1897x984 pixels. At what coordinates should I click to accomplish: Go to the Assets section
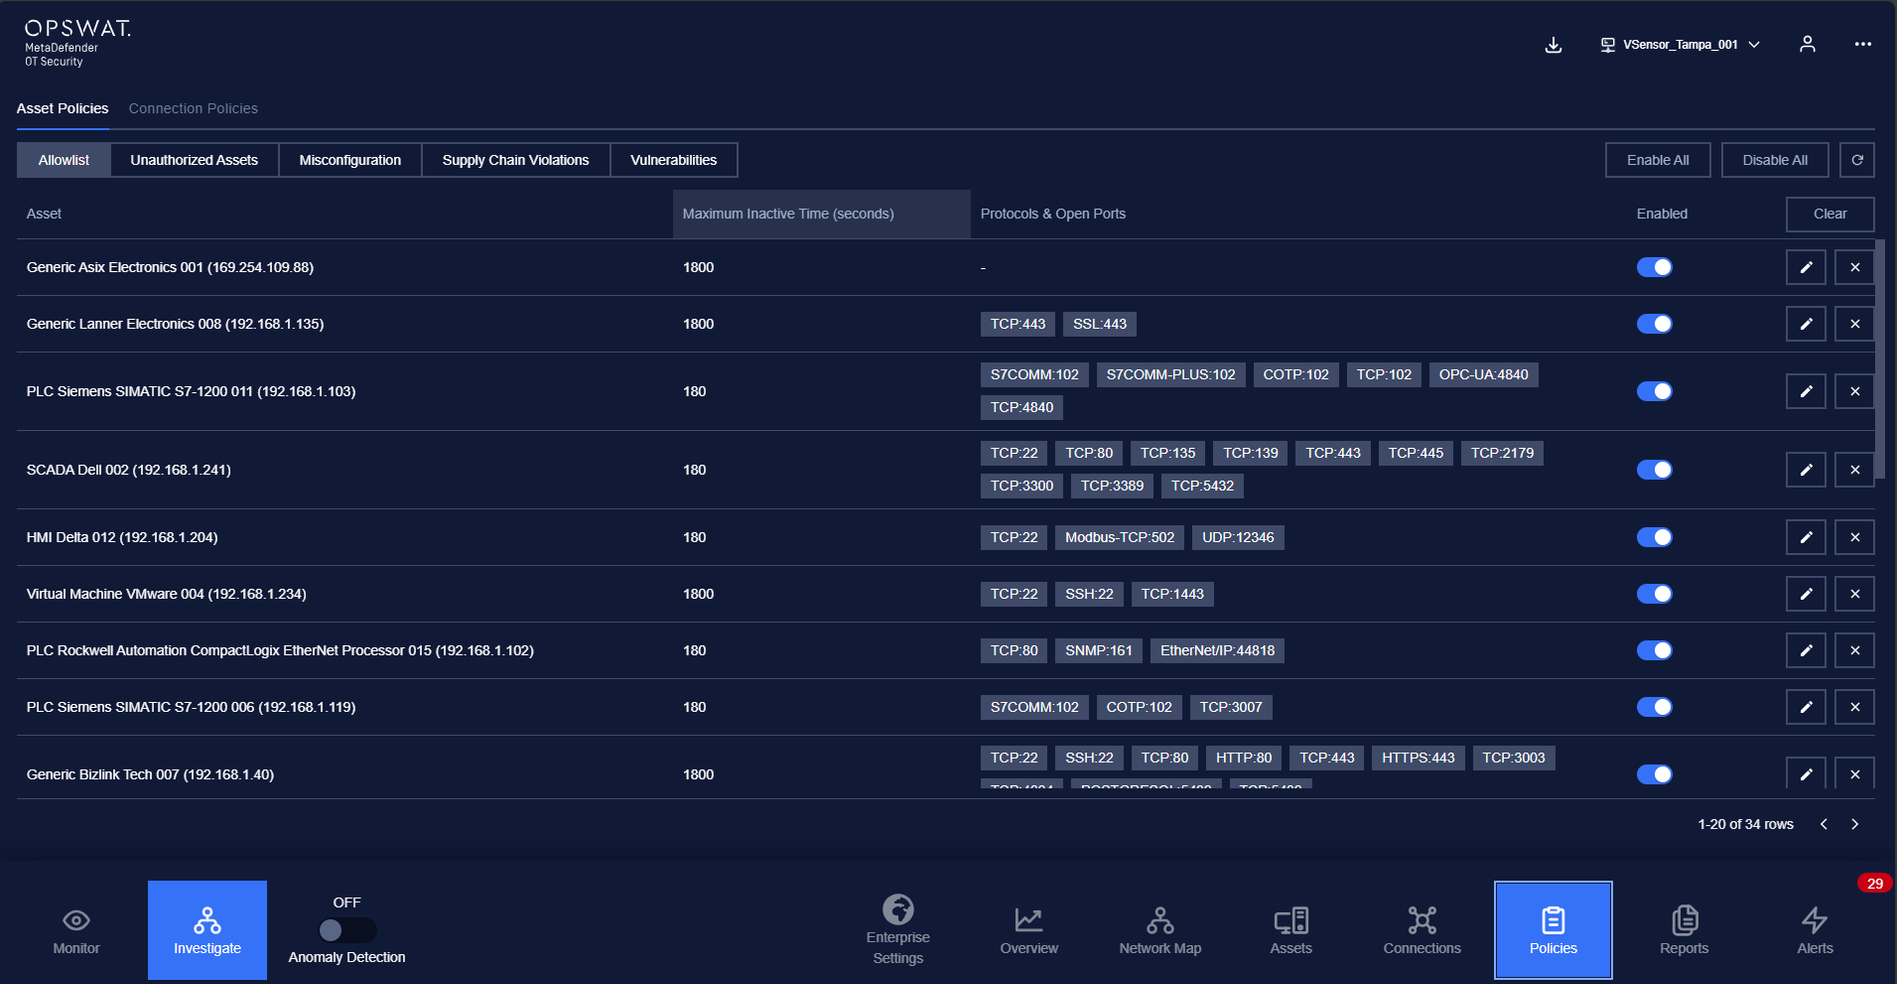(x=1291, y=931)
